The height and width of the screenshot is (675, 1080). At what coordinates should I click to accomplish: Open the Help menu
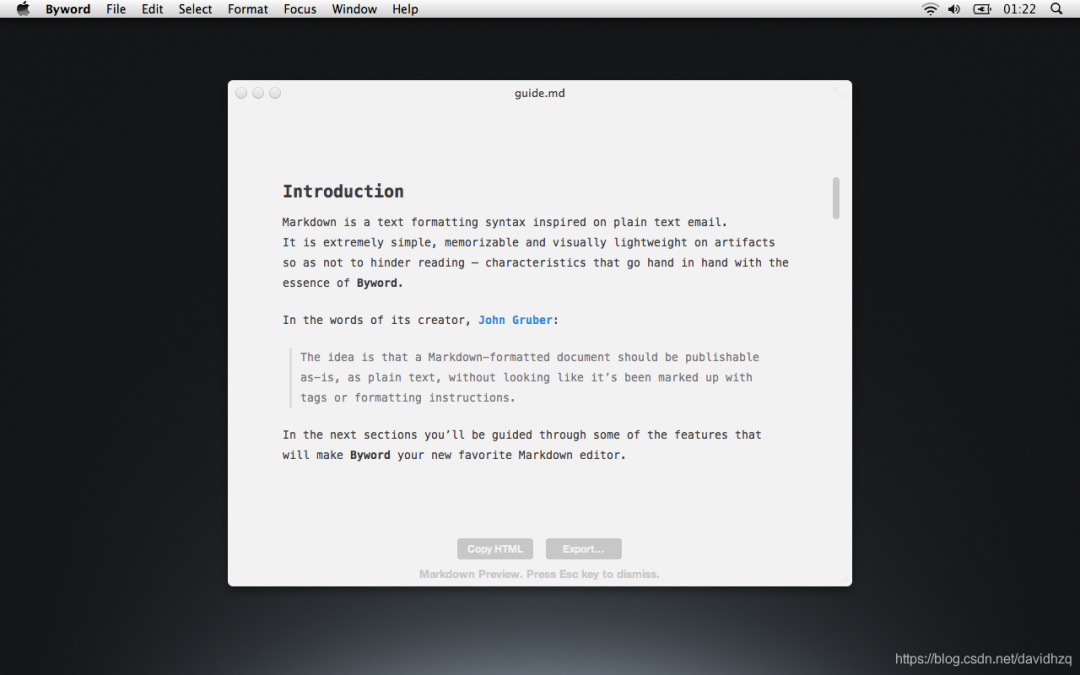[405, 9]
